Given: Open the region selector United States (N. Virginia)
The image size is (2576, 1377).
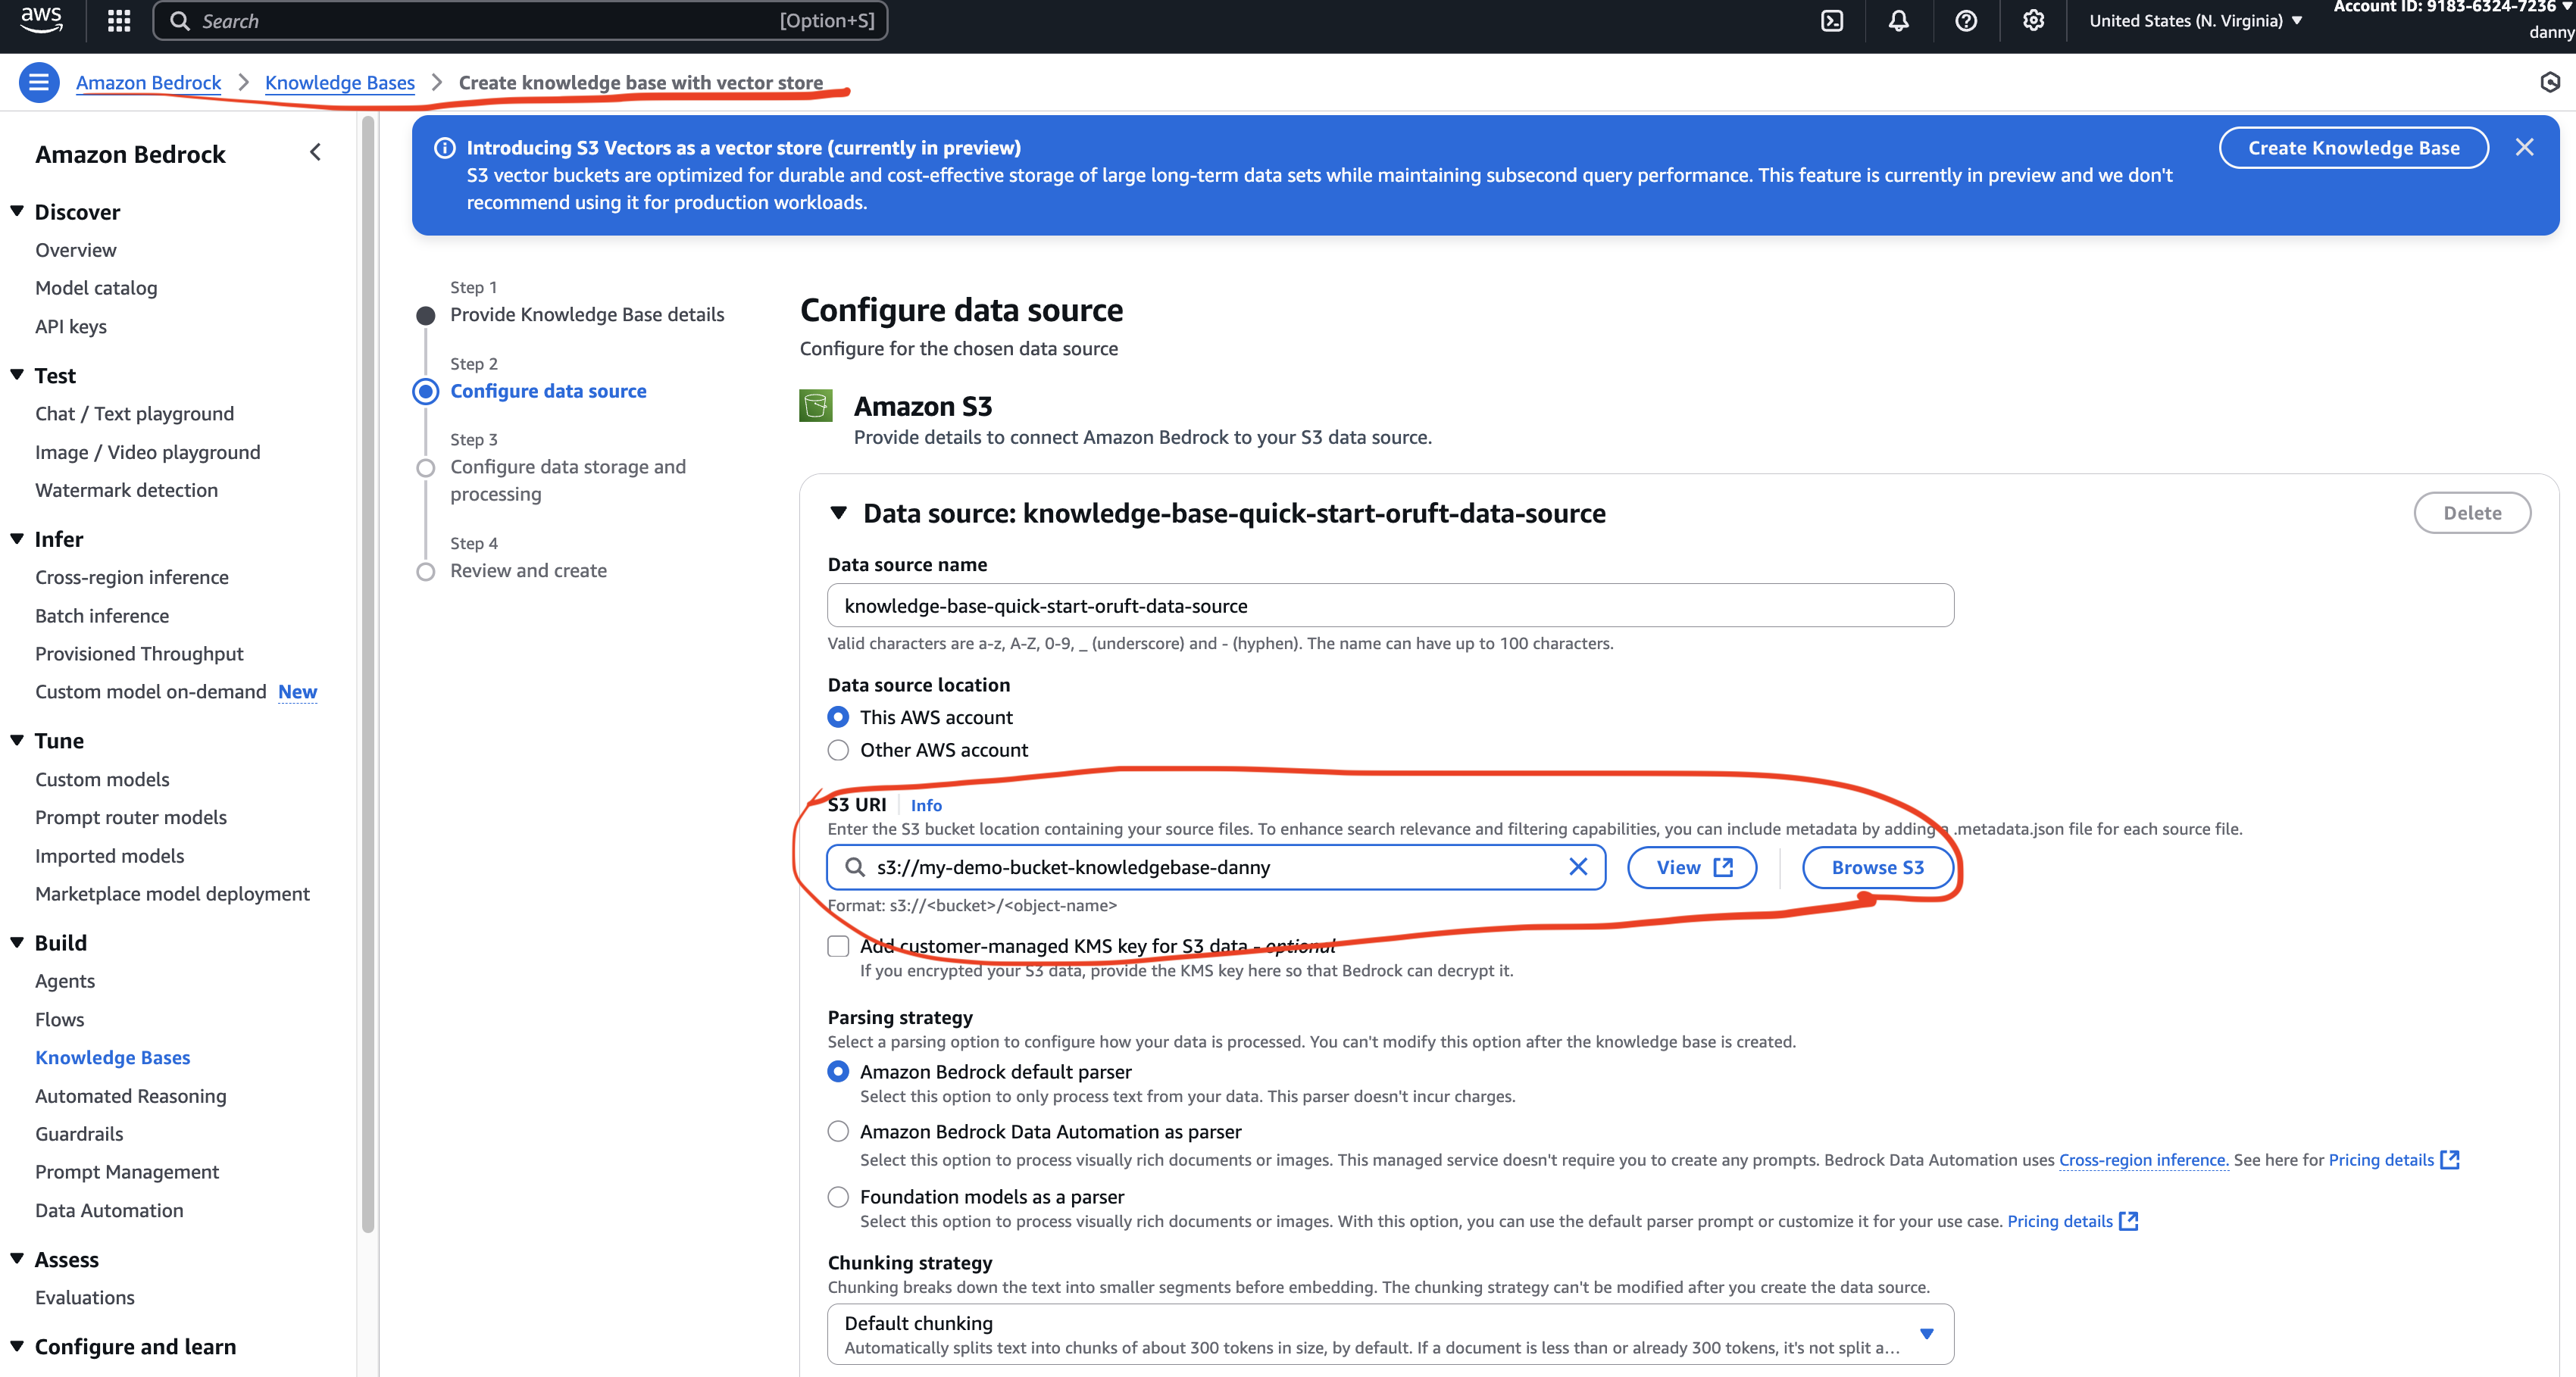Looking at the screenshot, I should click(2195, 21).
